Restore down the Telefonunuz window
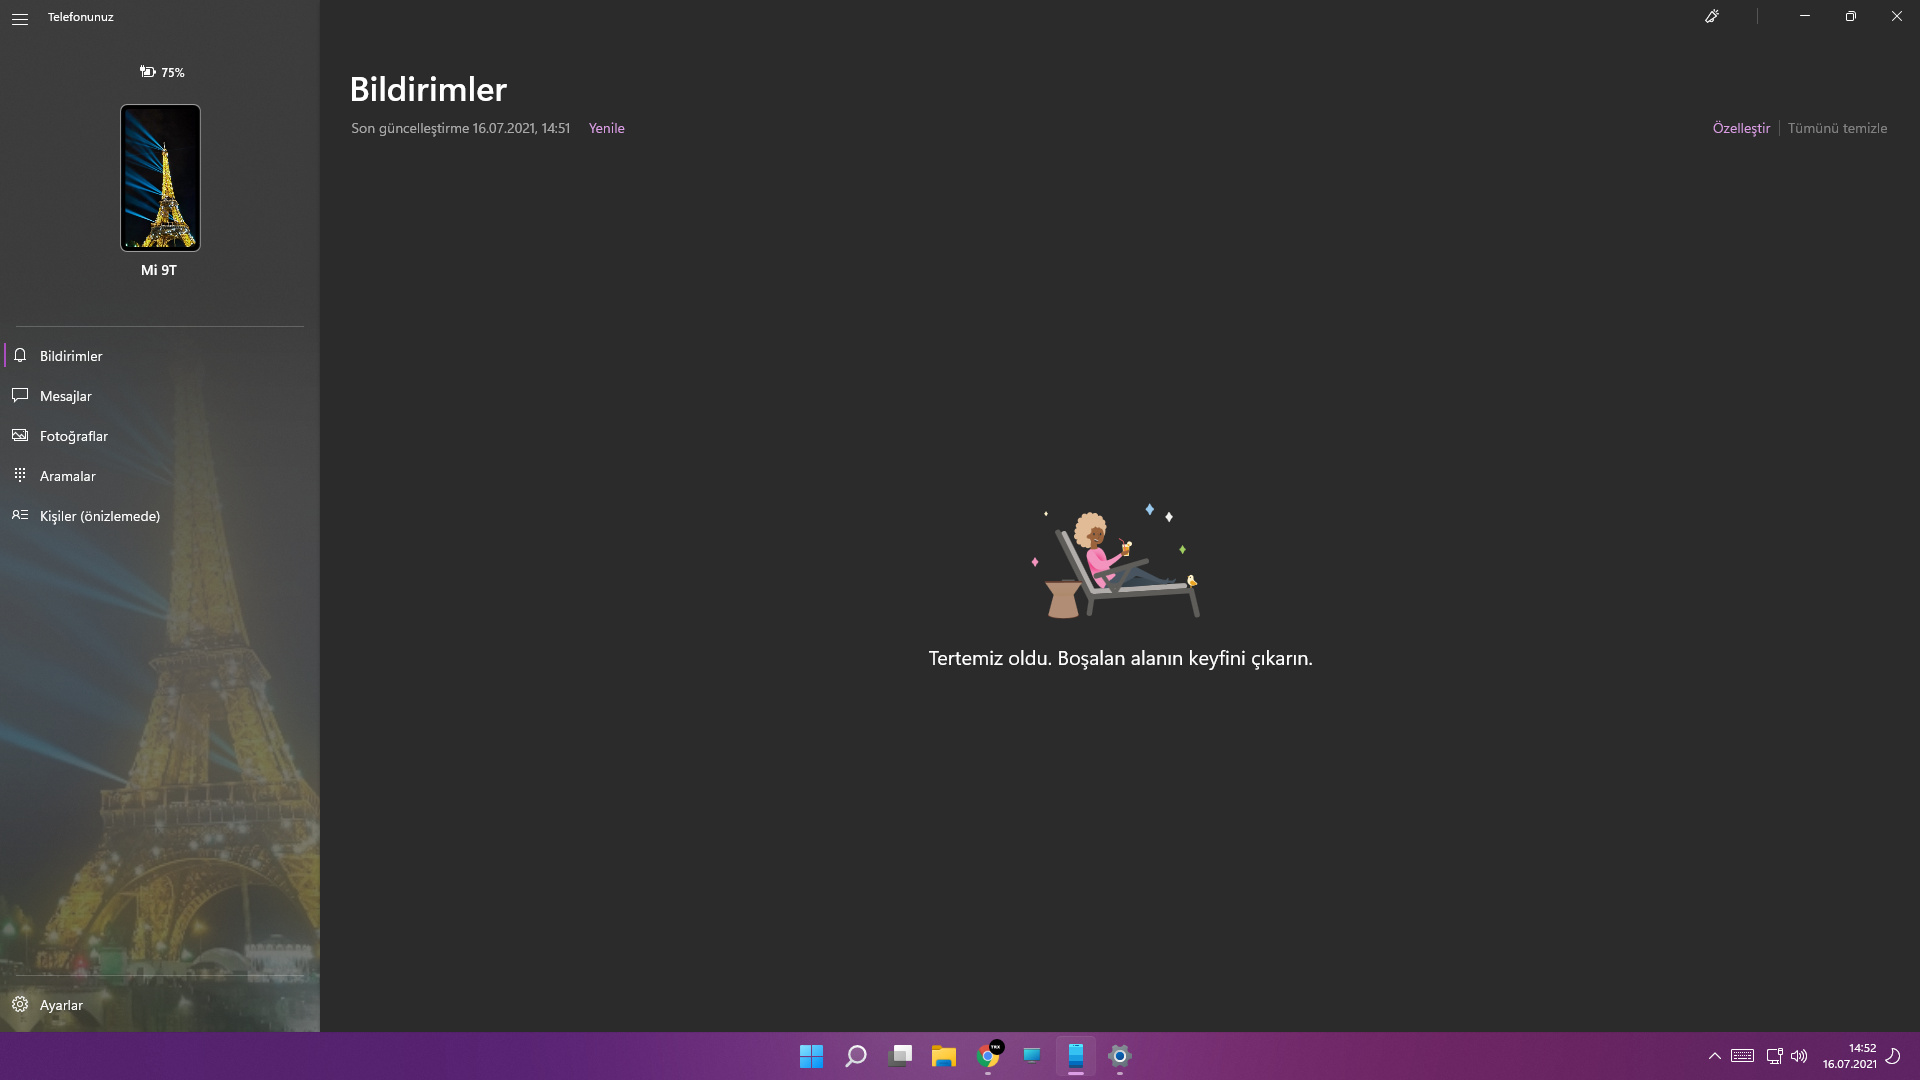 point(1851,16)
